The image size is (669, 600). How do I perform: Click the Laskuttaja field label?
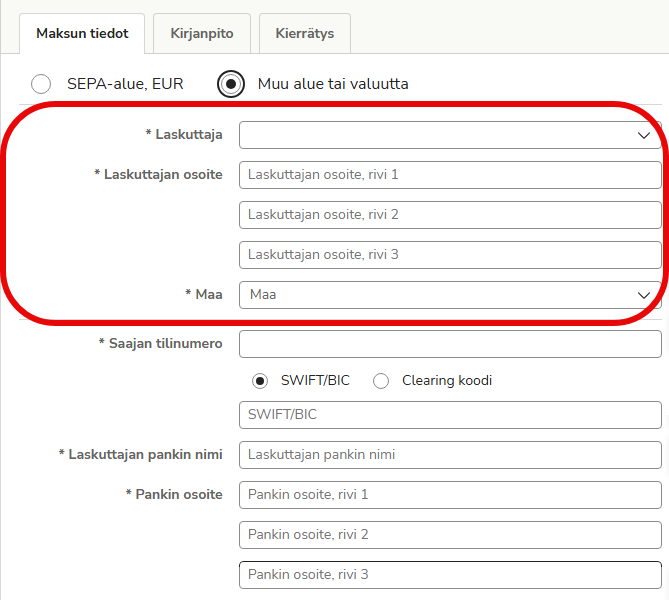(184, 134)
